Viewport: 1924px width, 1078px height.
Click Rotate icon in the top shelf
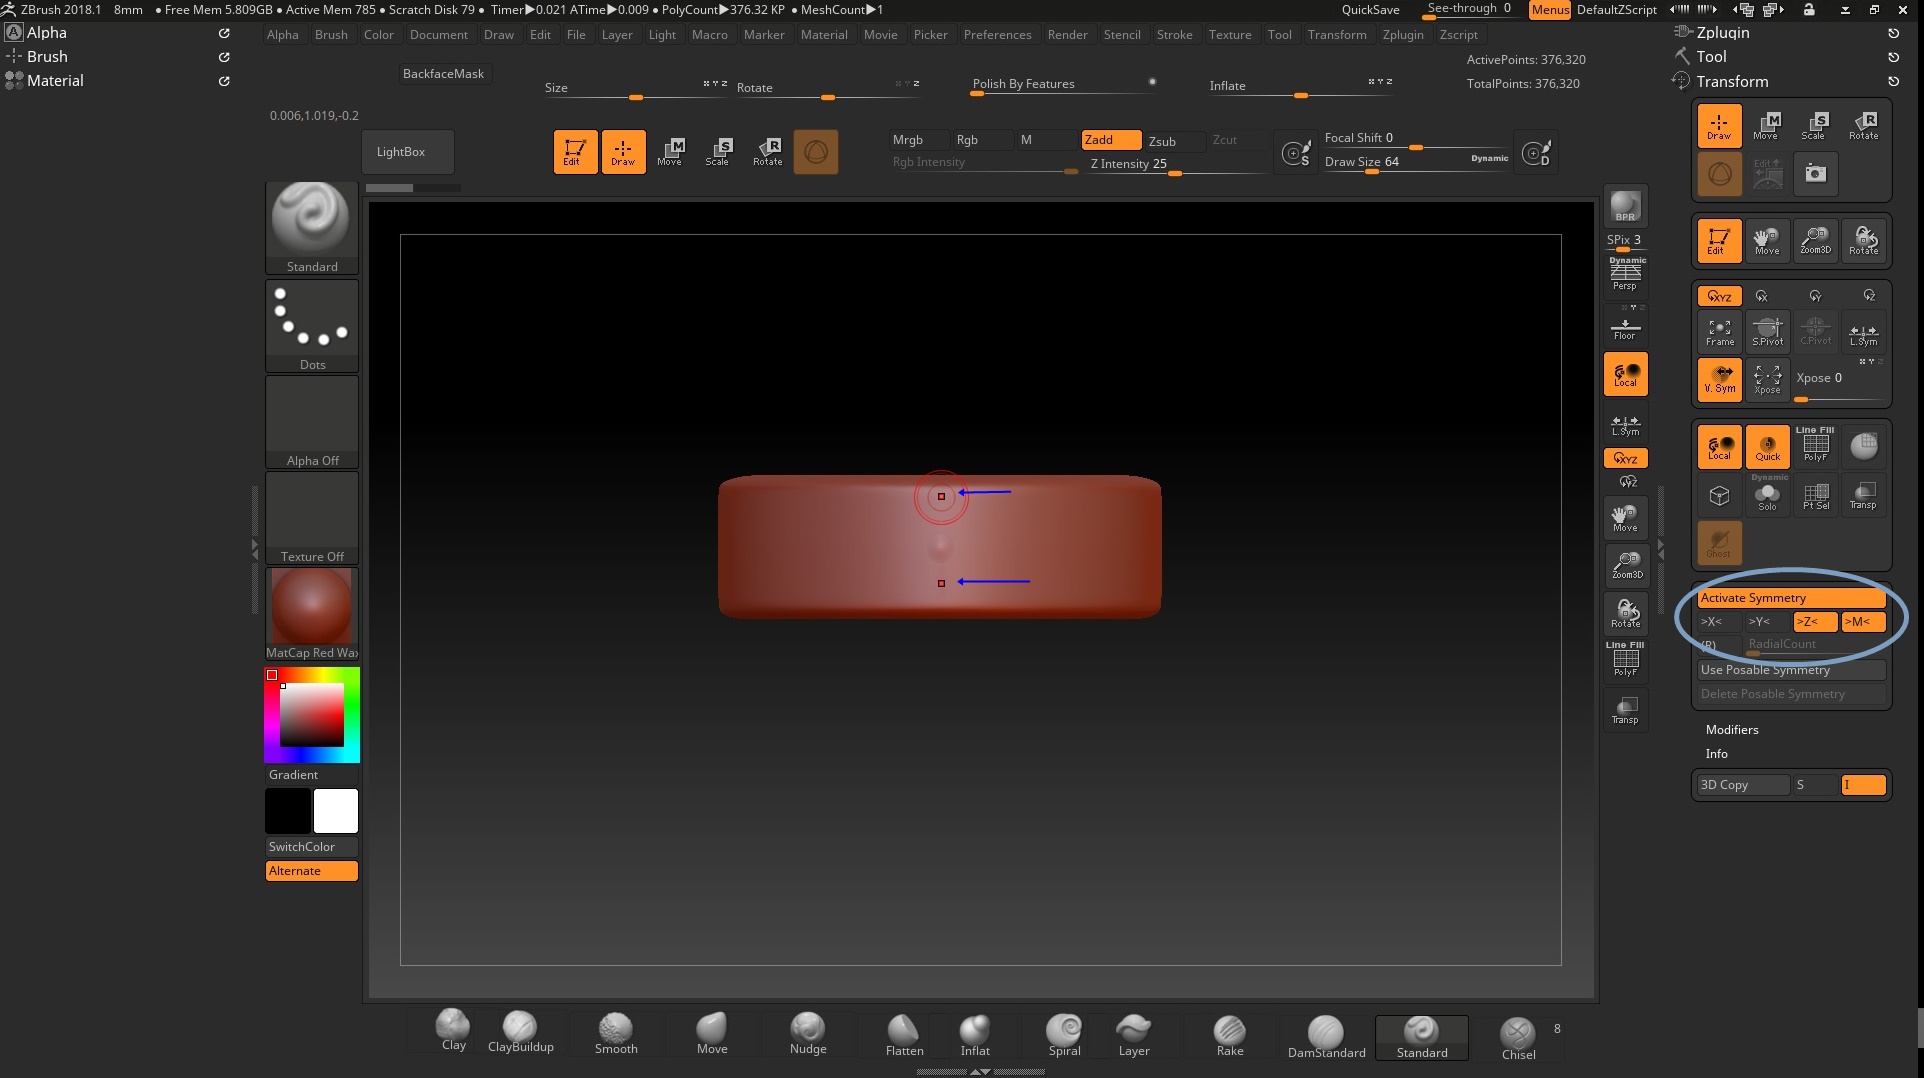pos(767,152)
